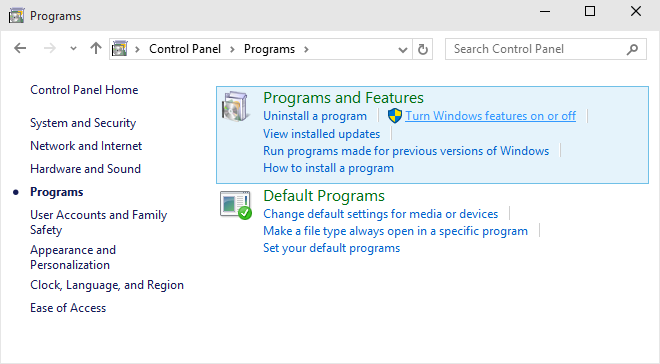Change default settings for media or devices
The image size is (660, 364).
point(381,214)
